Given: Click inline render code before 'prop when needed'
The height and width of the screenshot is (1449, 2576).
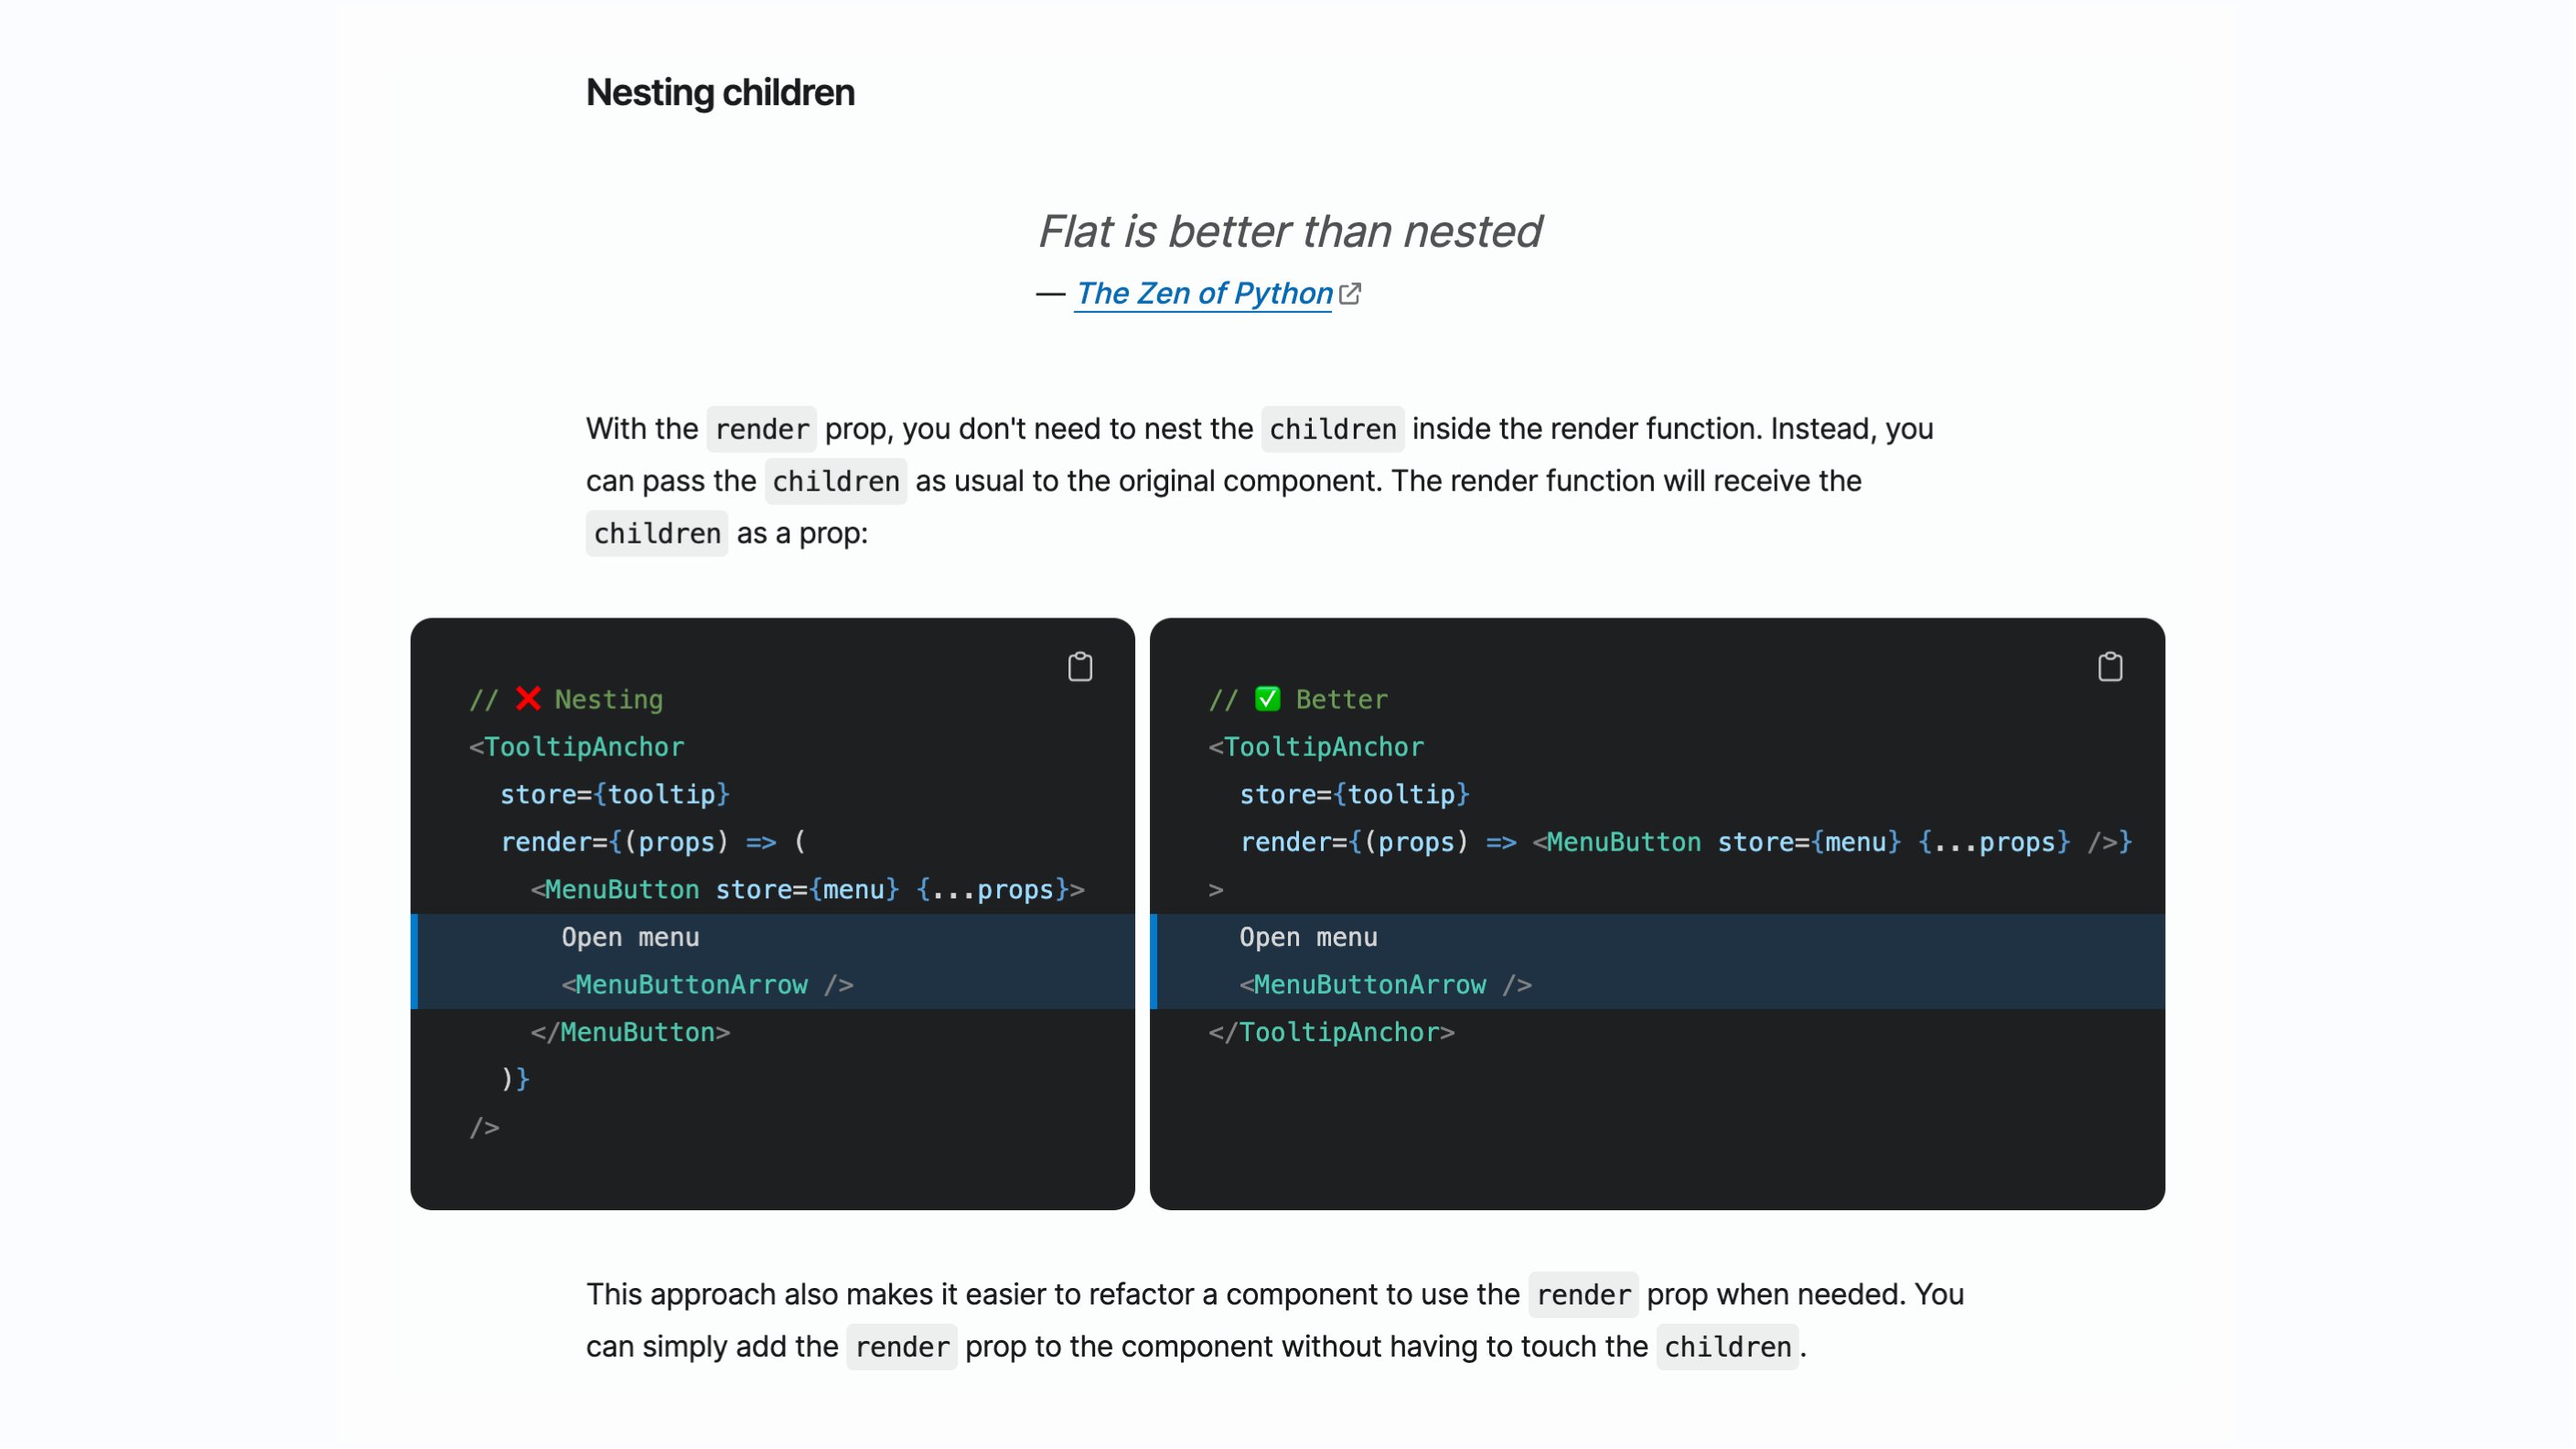Looking at the screenshot, I should [1584, 1295].
